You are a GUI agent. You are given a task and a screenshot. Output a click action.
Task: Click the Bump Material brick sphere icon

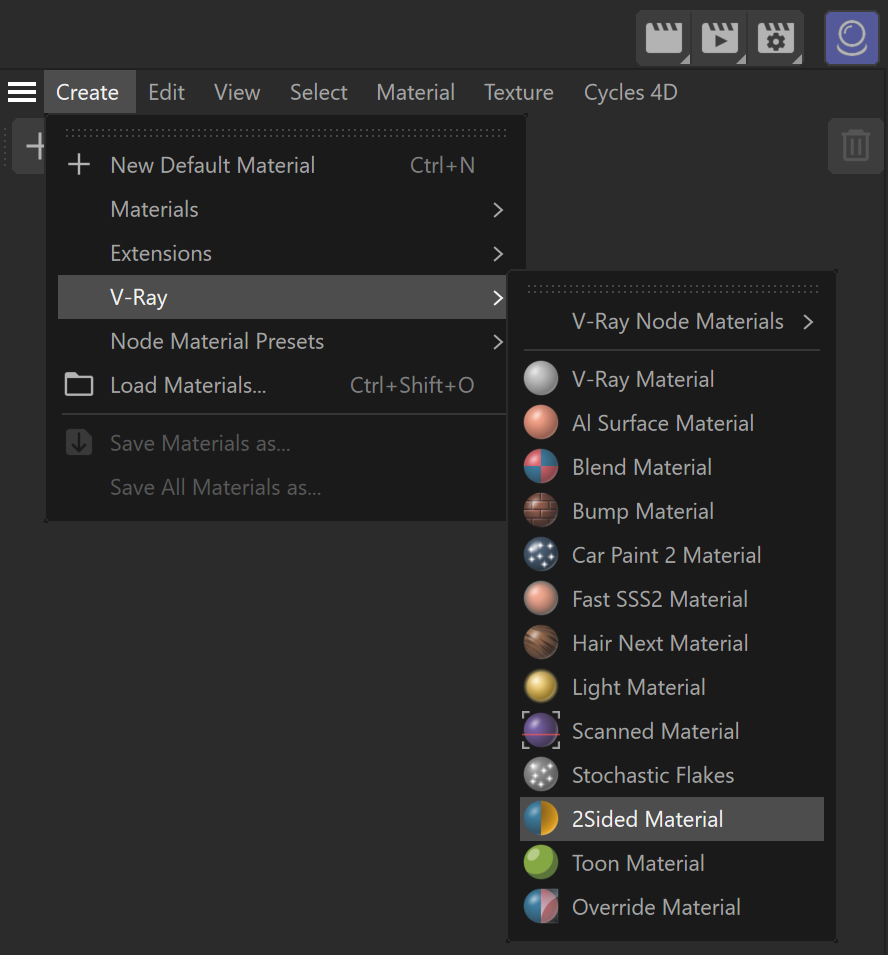pyautogui.click(x=541, y=510)
